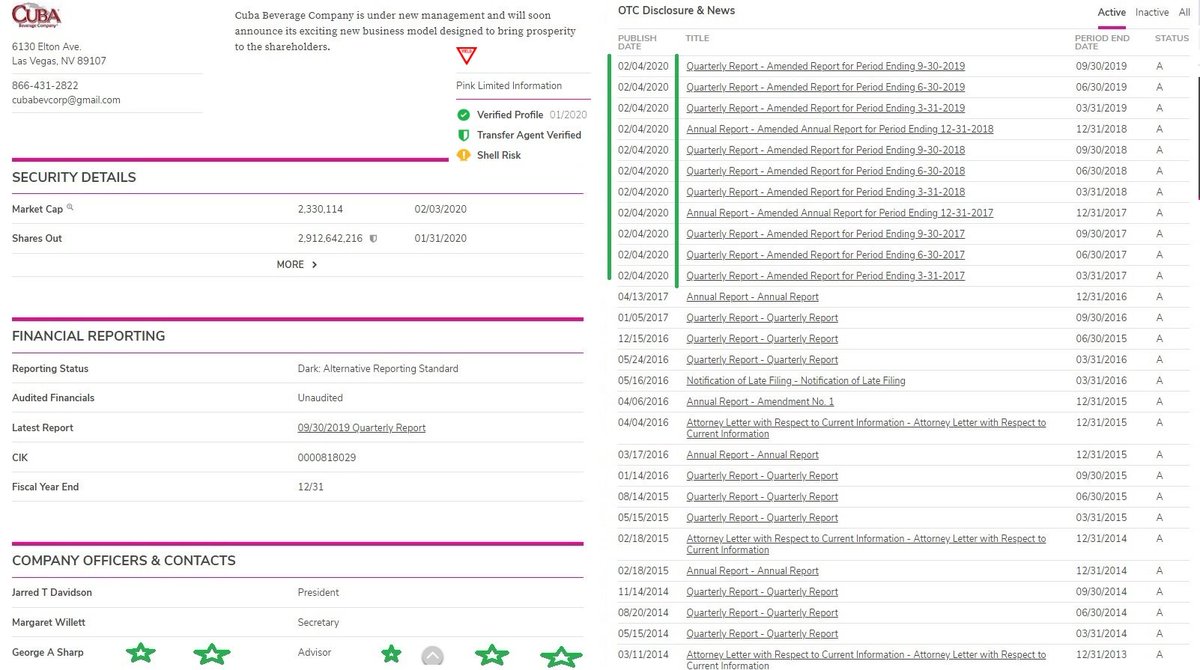This screenshot has width=1200, height=670.
Task: Open the Quarterly Report published 01/14/2016
Action: [x=762, y=476]
